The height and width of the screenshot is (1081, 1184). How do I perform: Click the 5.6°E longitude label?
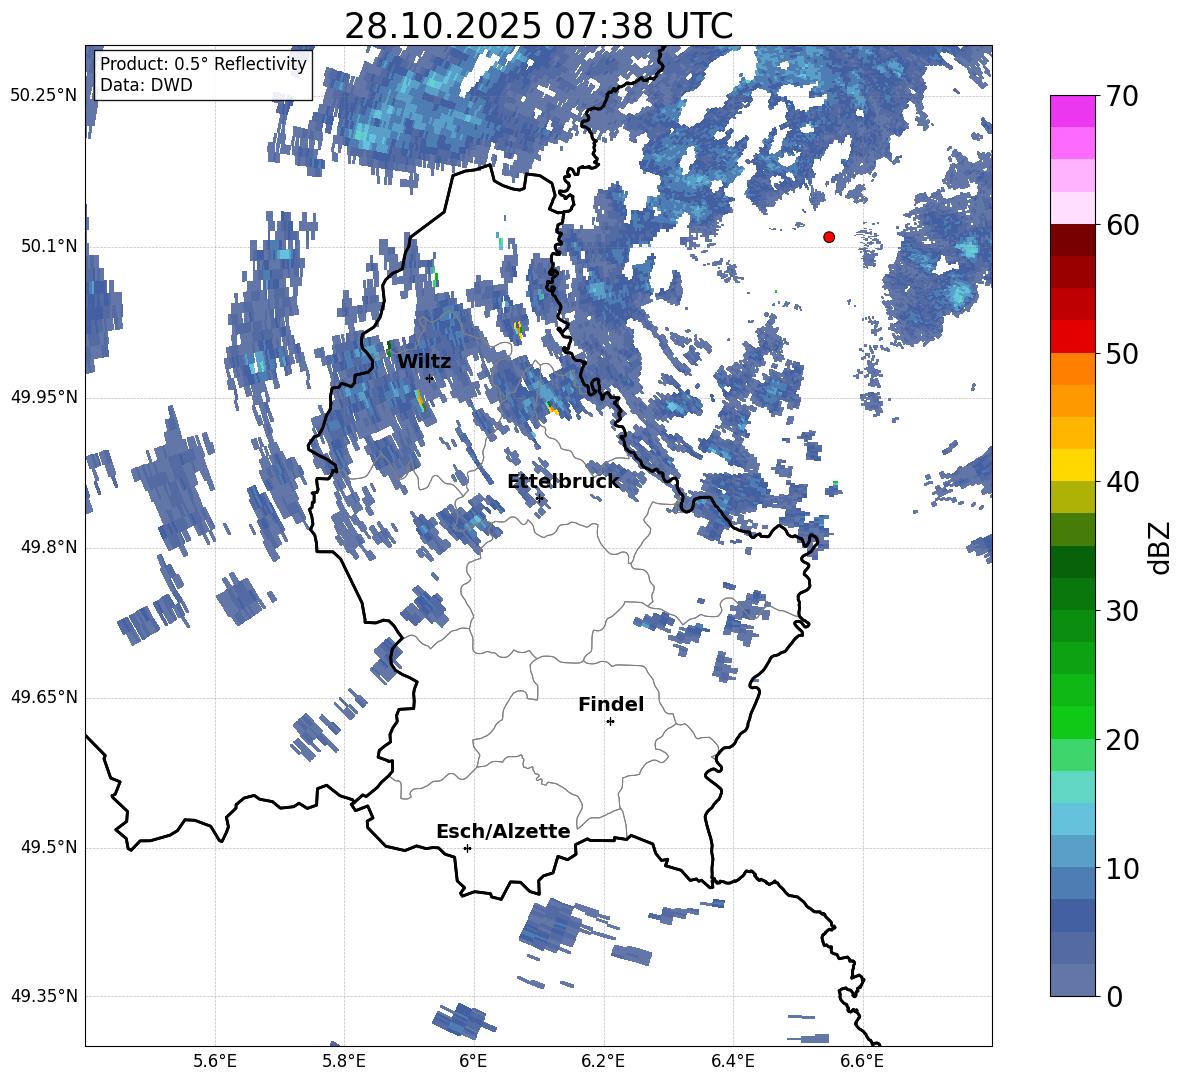click(215, 1061)
